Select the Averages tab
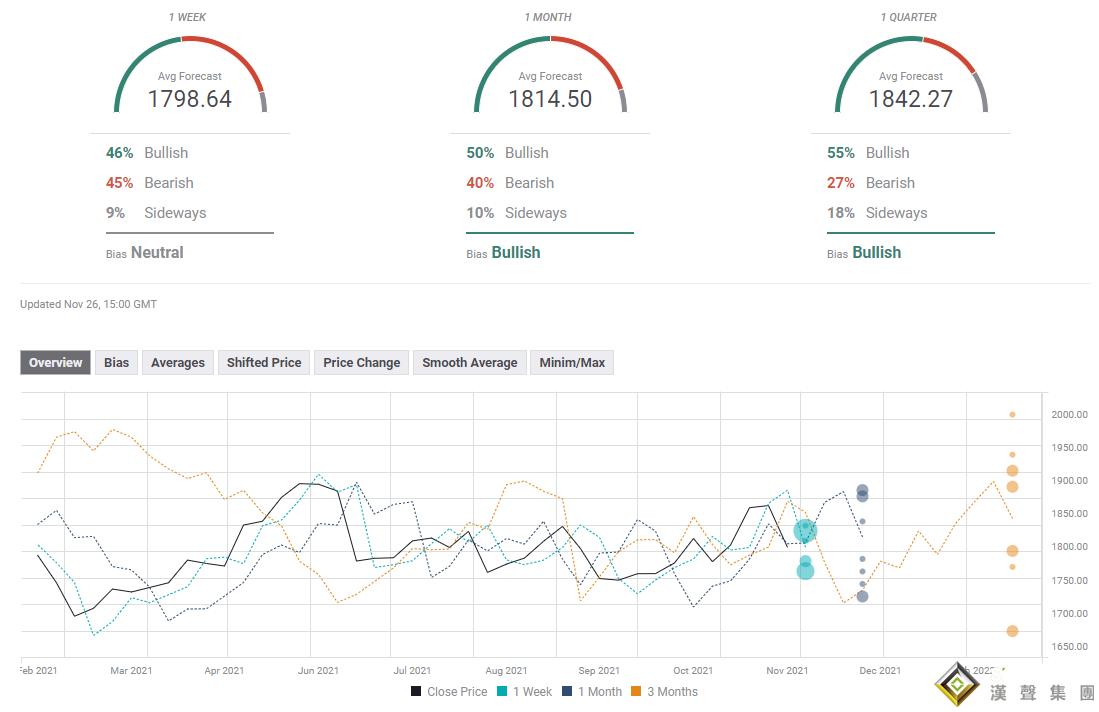 click(178, 363)
